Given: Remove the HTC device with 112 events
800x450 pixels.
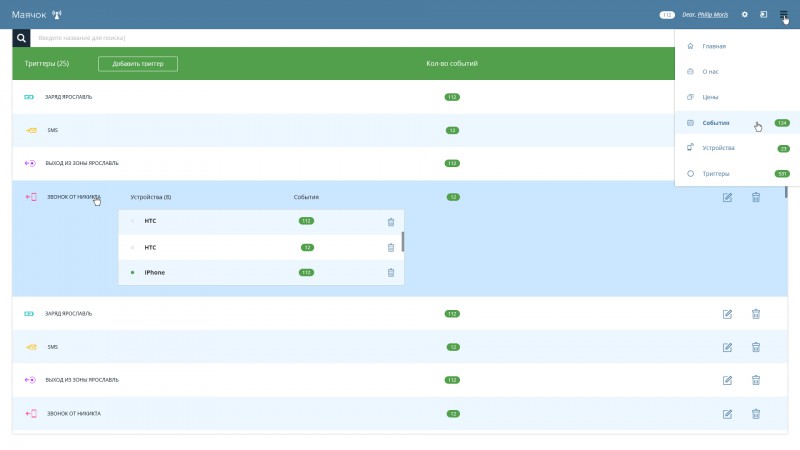Looking at the screenshot, I should [391, 222].
